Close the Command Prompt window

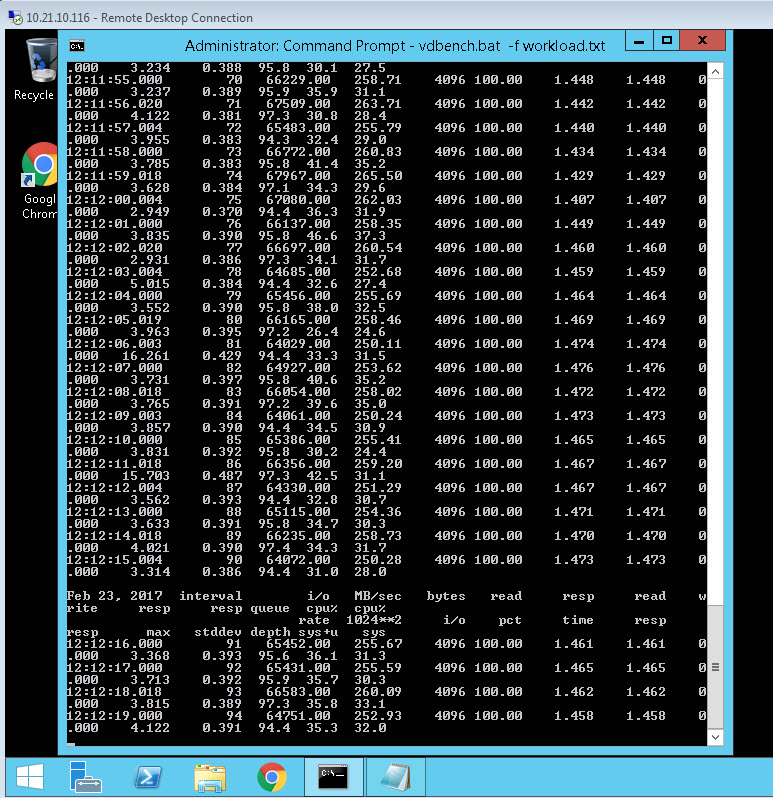702,41
